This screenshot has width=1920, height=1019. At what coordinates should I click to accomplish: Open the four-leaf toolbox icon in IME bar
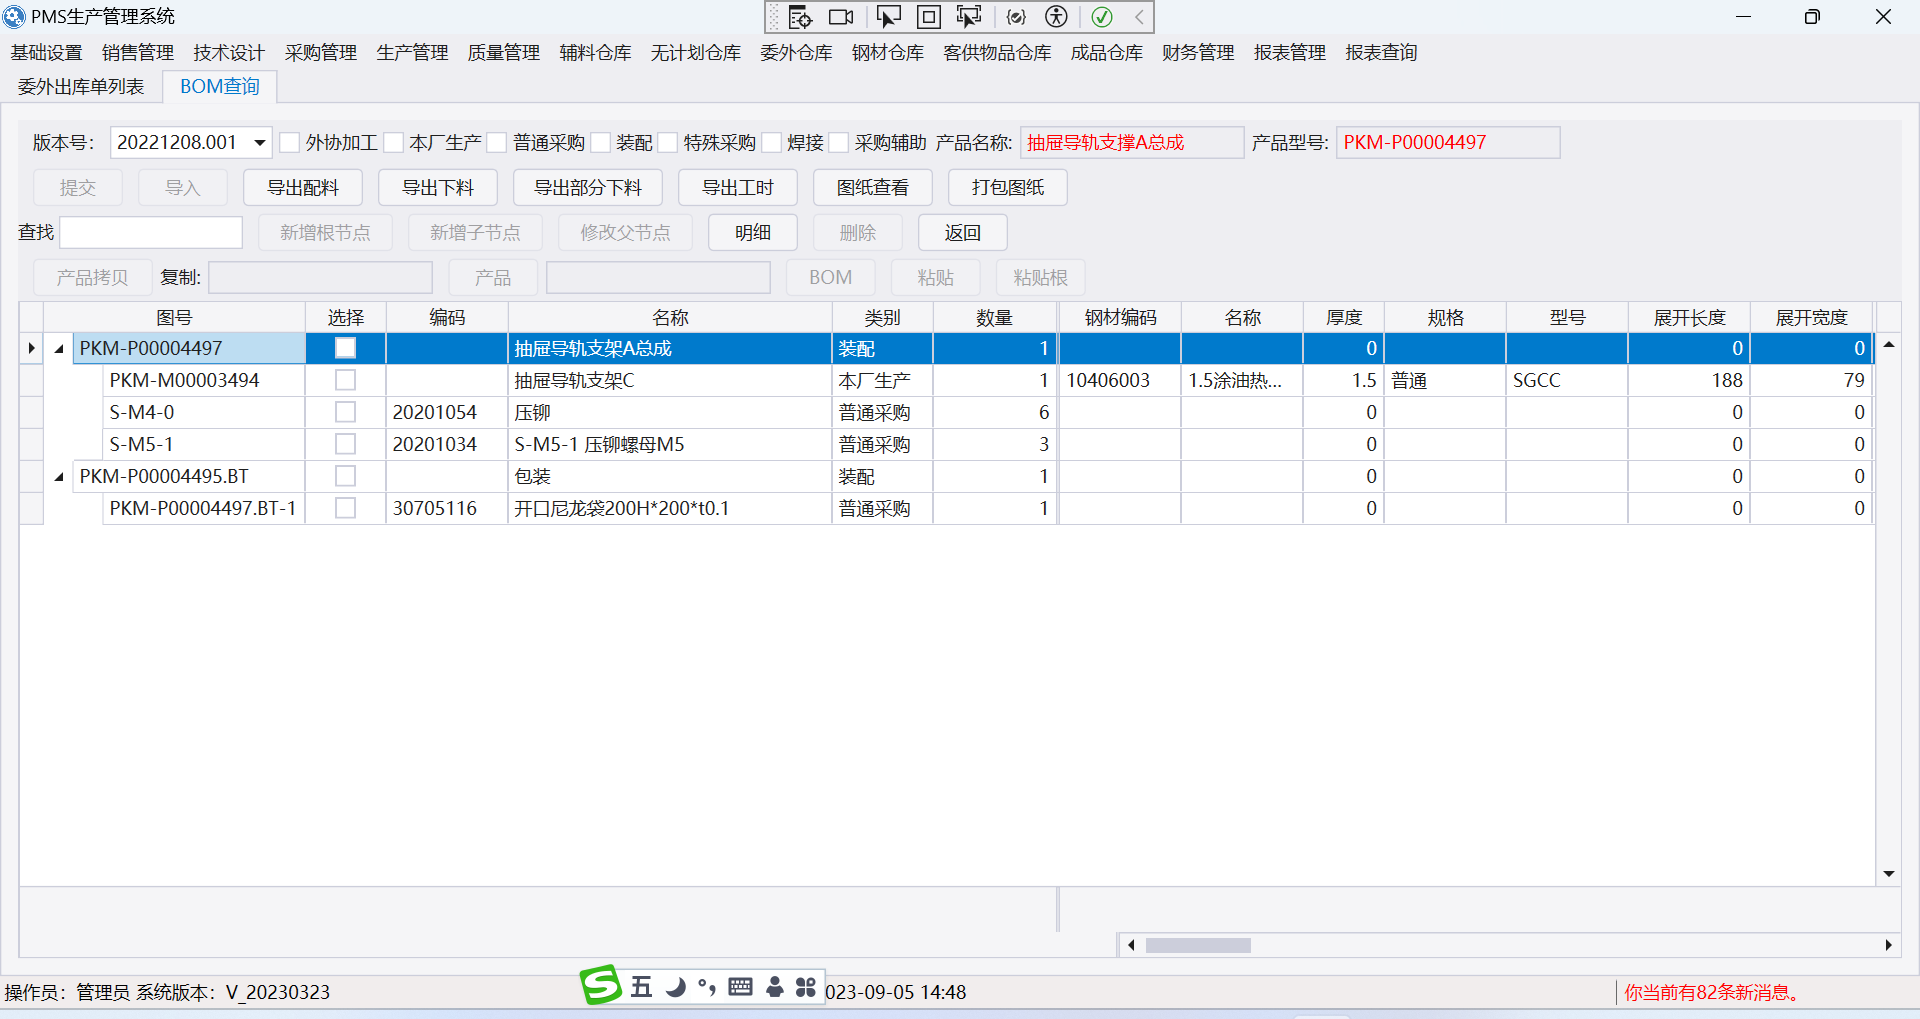click(x=806, y=988)
